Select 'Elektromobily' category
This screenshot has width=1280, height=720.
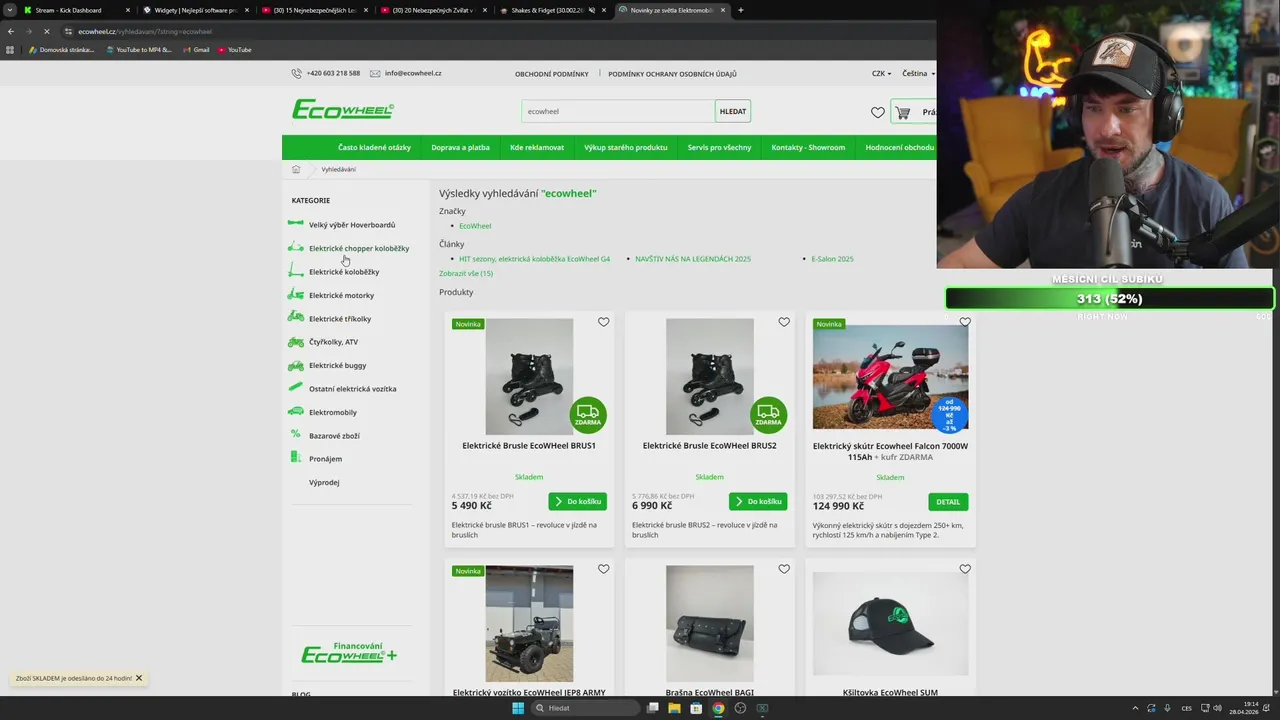click(333, 412)
